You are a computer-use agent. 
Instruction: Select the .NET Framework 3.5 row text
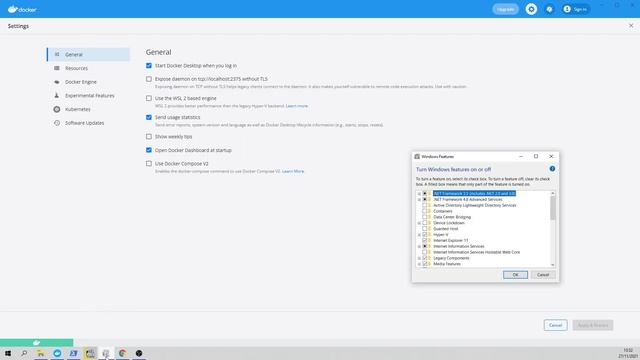474,193
